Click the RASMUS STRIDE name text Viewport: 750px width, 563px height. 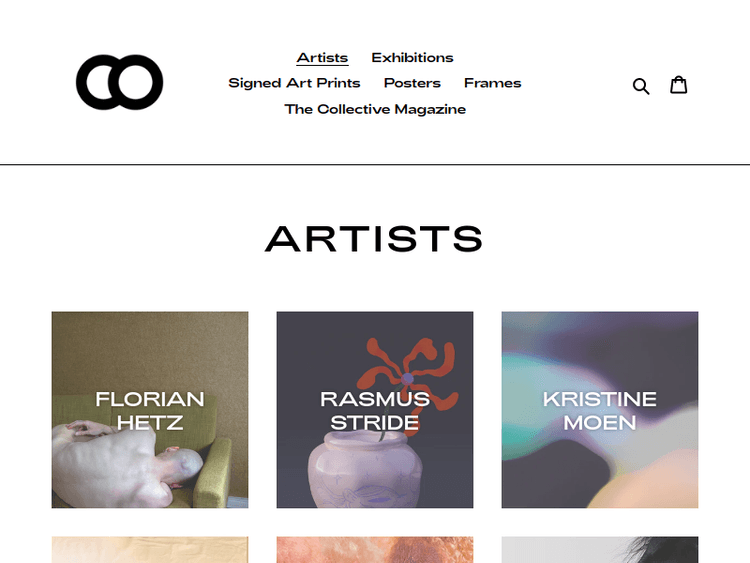coord(375,411)
